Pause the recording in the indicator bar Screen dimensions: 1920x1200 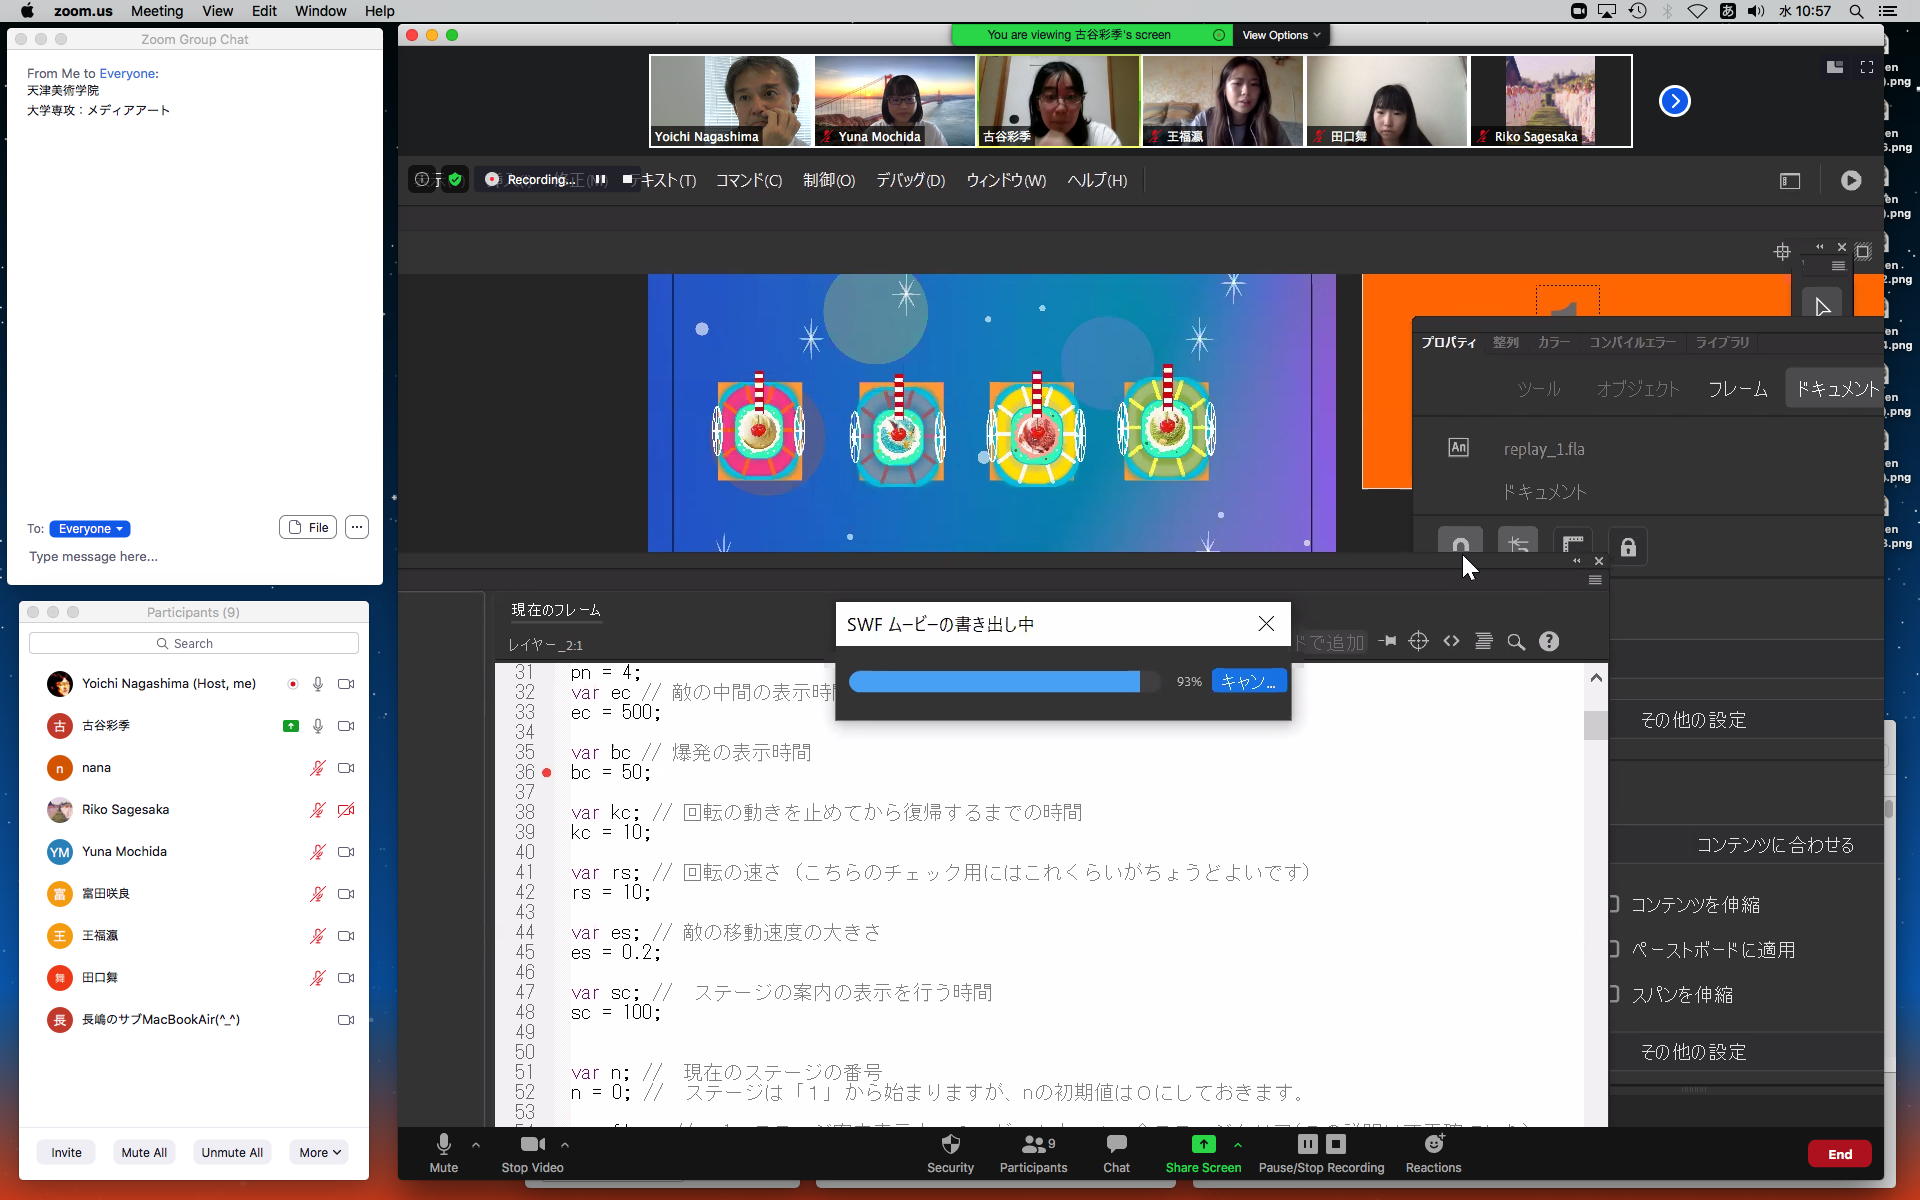coord(600,180)
